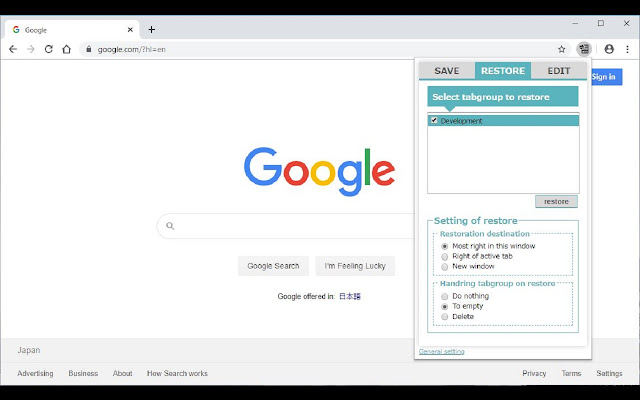Open the Settings footer link
Viewport: 640px width, 400px height.
tap(609, 373)
